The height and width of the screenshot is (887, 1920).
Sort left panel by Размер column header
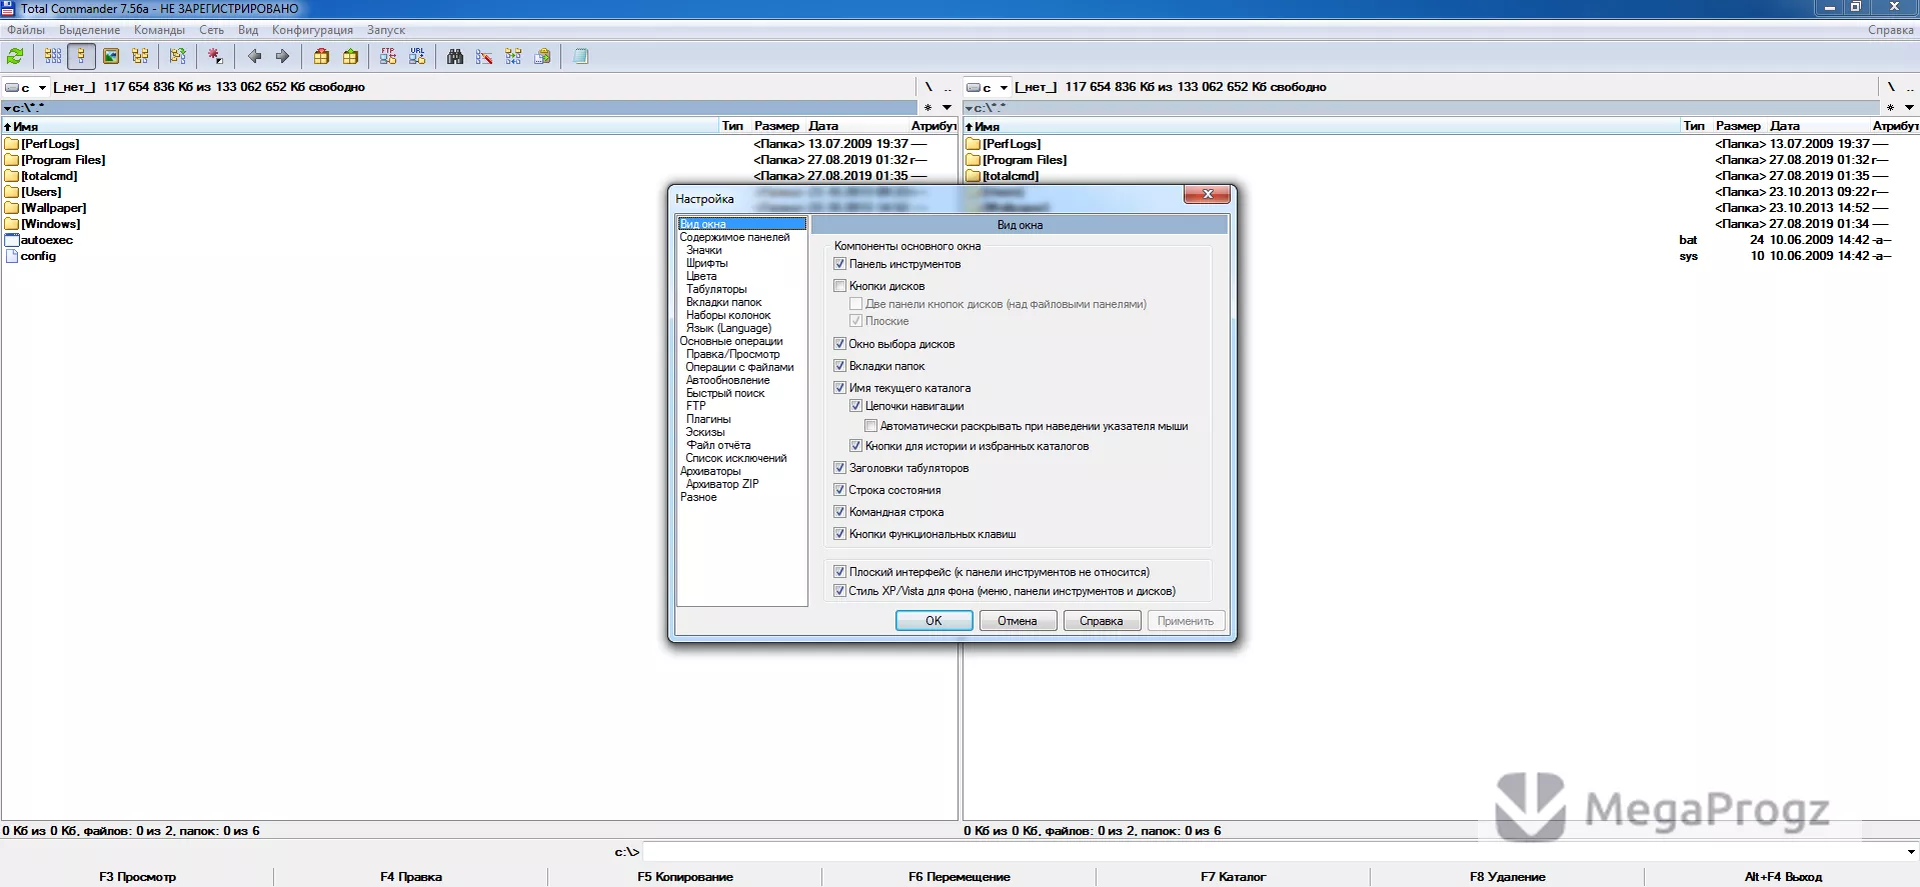coord(777,126)
